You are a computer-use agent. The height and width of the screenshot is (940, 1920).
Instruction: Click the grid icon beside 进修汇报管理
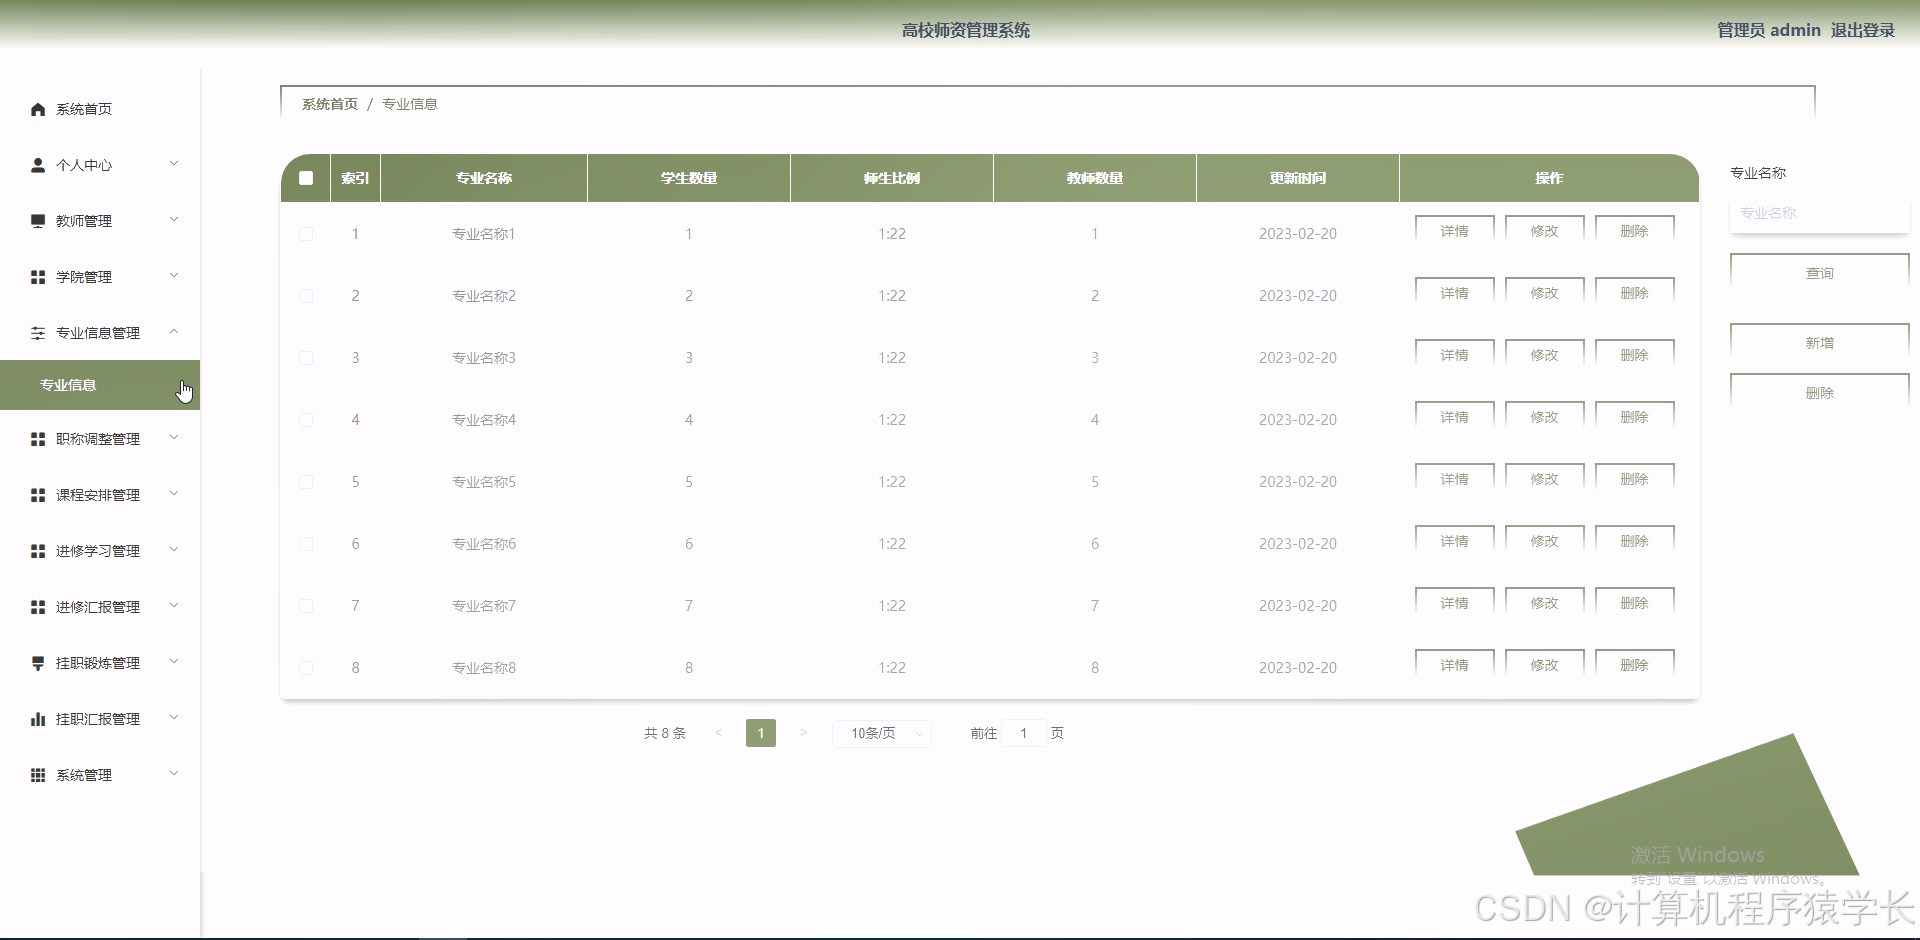tap(38, 607)
